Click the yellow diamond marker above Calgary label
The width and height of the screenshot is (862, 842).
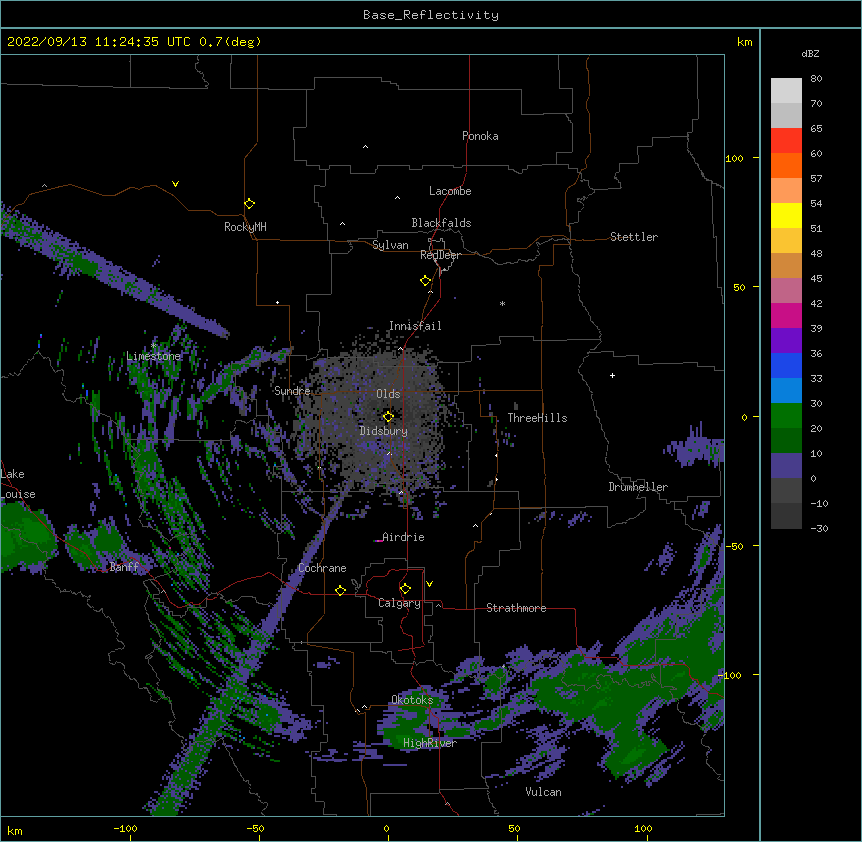pos(405,589)
